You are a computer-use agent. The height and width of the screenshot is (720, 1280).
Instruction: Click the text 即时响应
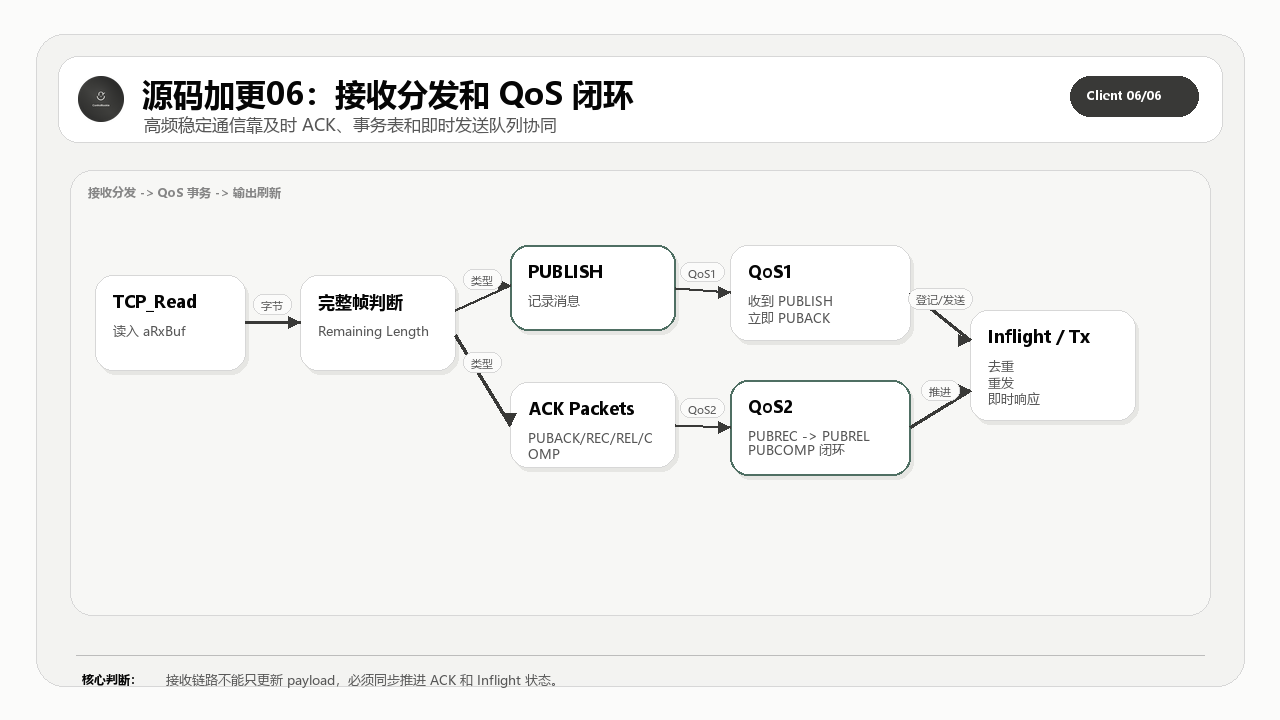[1014, 399]
